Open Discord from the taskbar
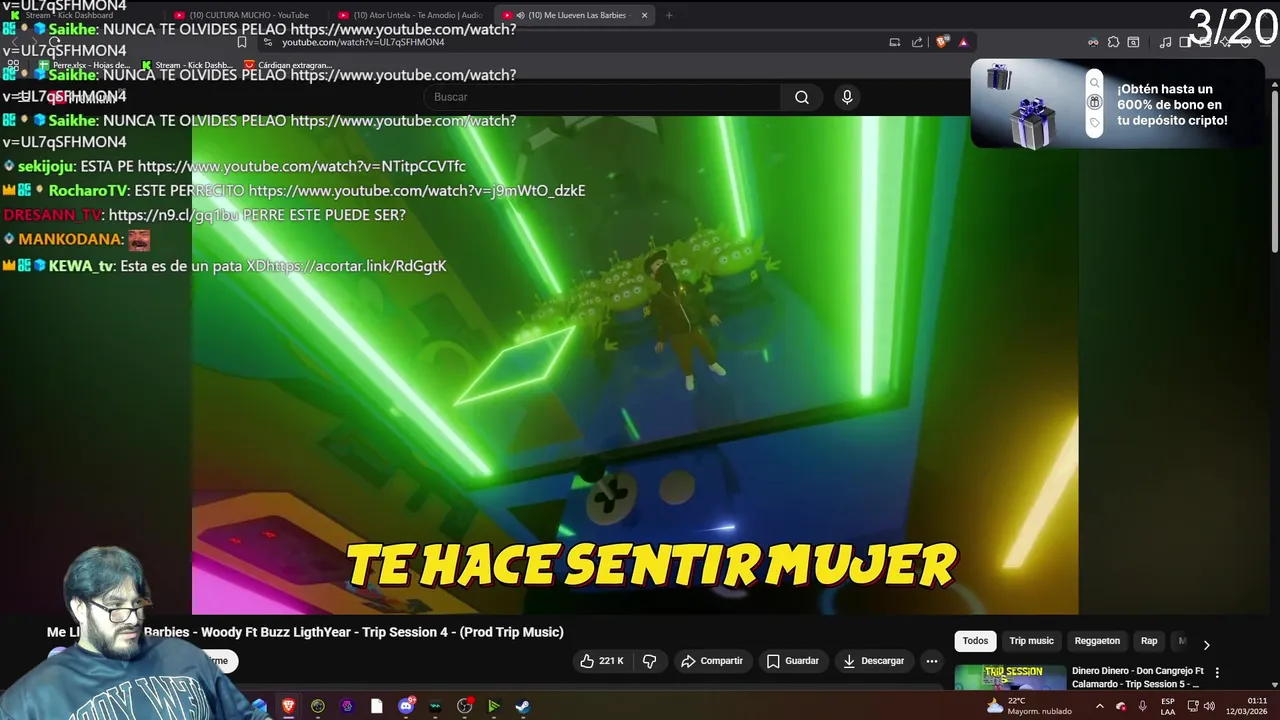This screenshot has width=1280, height=720. [x=406, y=706]
